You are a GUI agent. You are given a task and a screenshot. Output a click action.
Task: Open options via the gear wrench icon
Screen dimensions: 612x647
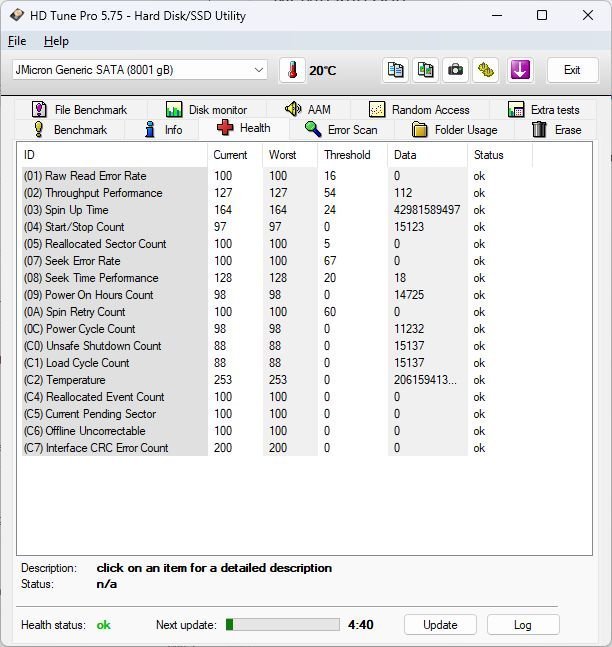click(x=486, y=70)
